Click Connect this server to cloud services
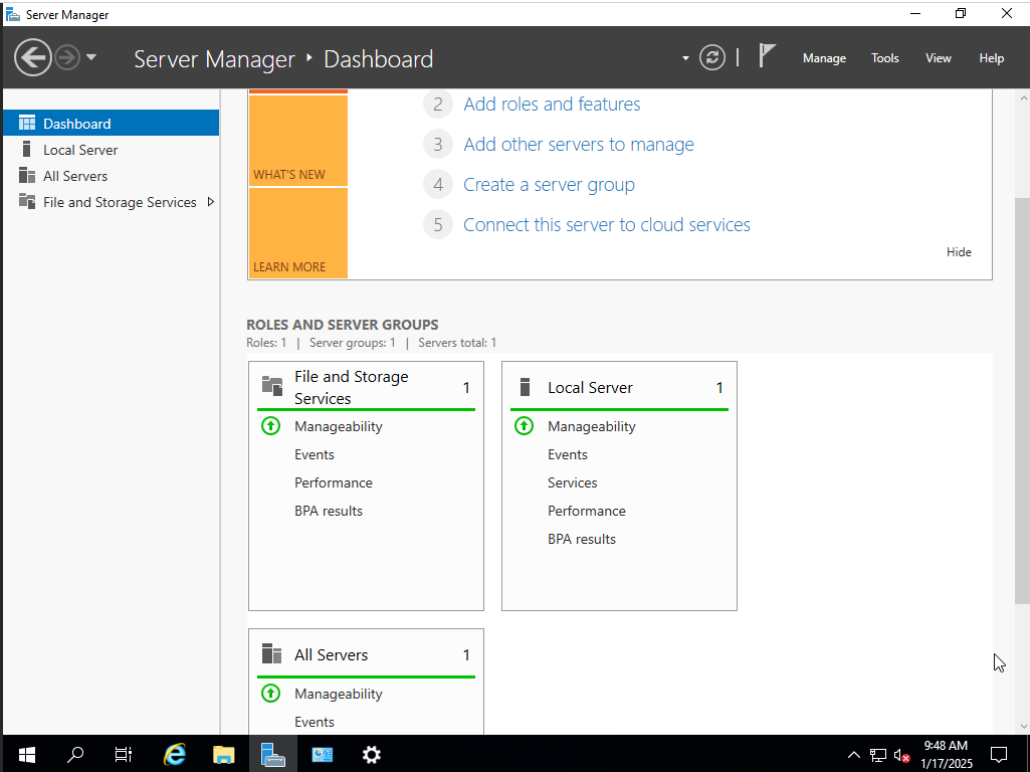 [x=606, y=225]
